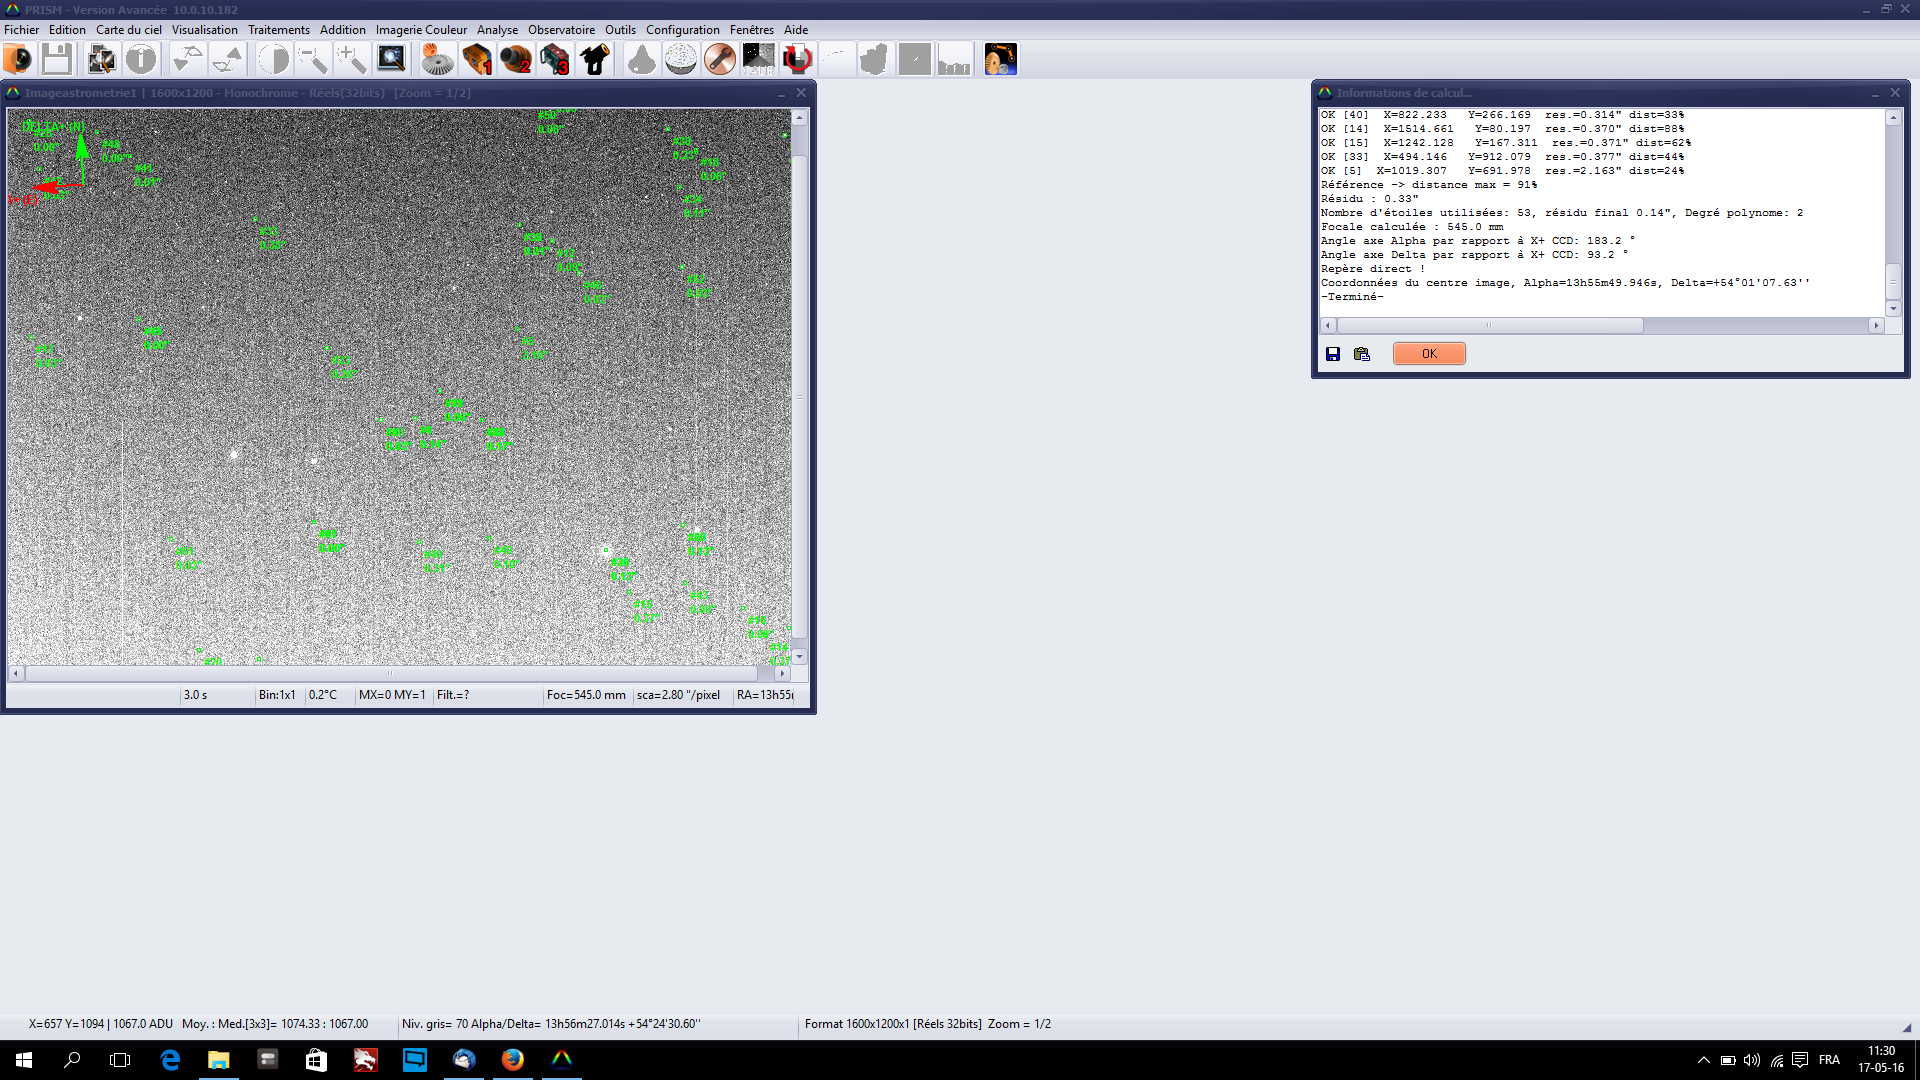
Task: Copy calculation info with clipboard icon
Action: [x=1362, y=354]
